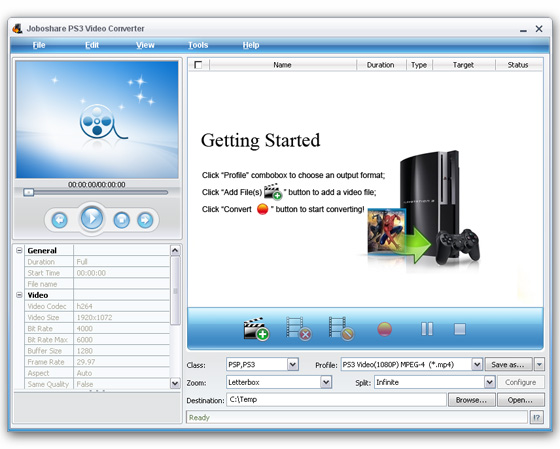The image size is (560, 449).
Task: Click the Clear all files filmstrip icon
Action: click(341, 329)
